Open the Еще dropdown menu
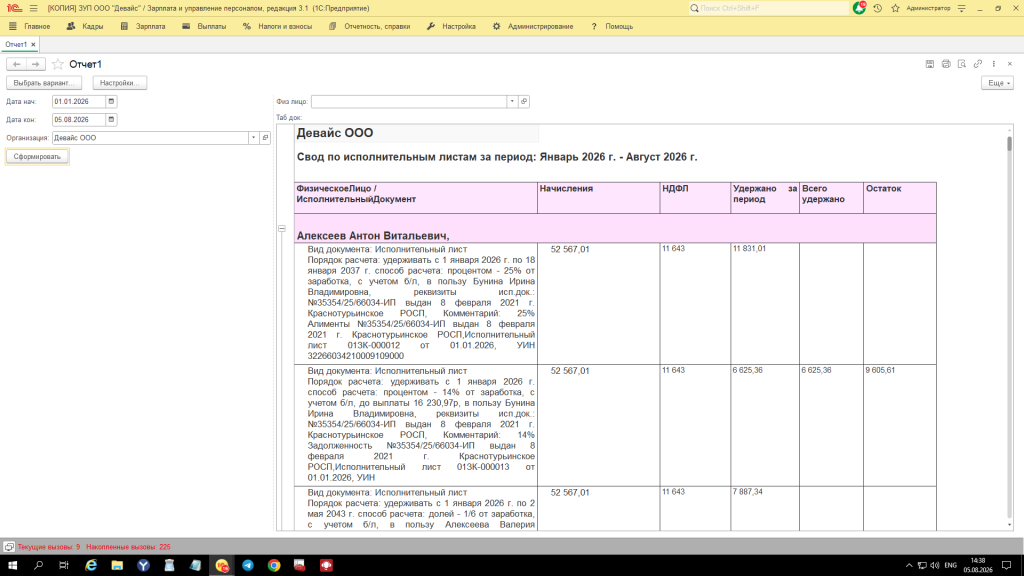Image resolution: width=1024 pixels, height=576 pixels. coord(997,83)
